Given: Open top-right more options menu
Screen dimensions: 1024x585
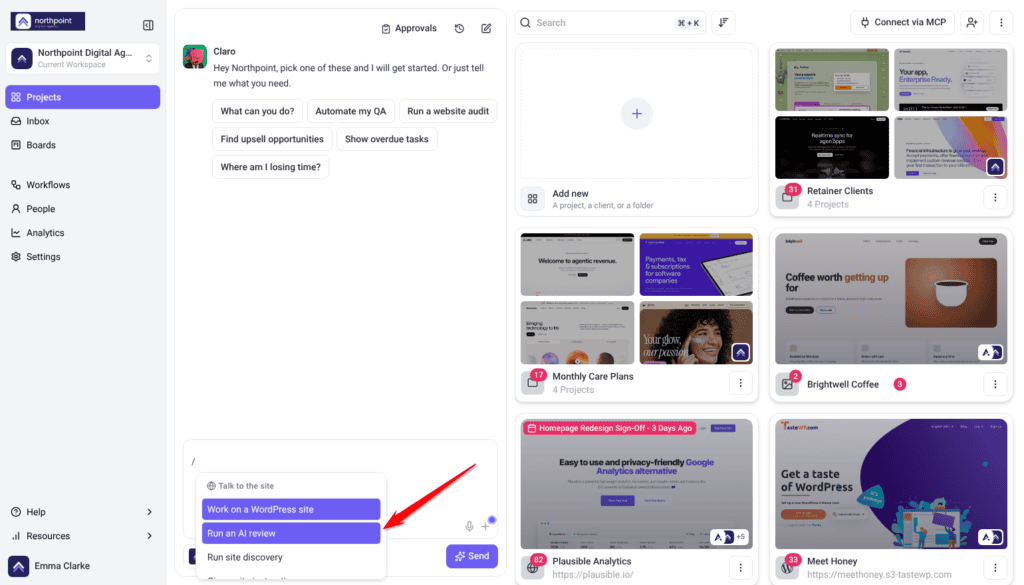Looking at the screenshot, I should pos(1001,22).
